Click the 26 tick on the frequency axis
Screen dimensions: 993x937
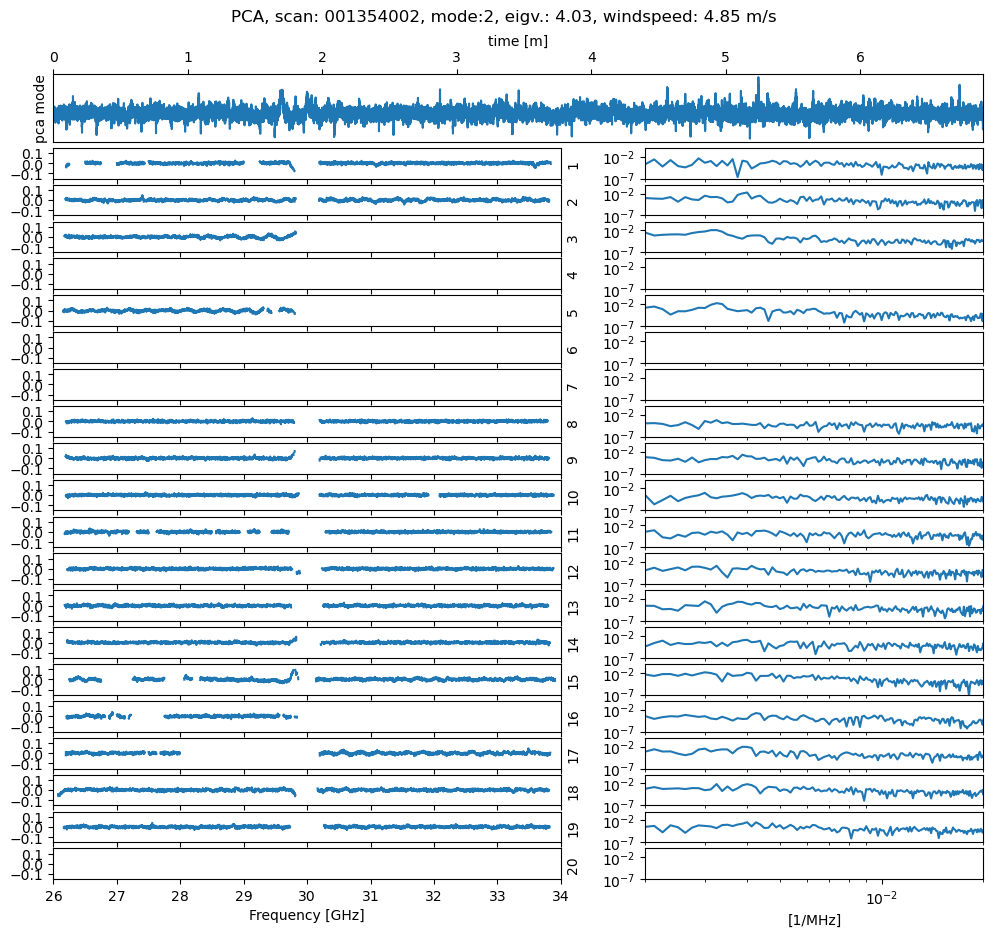pos(54,894)
